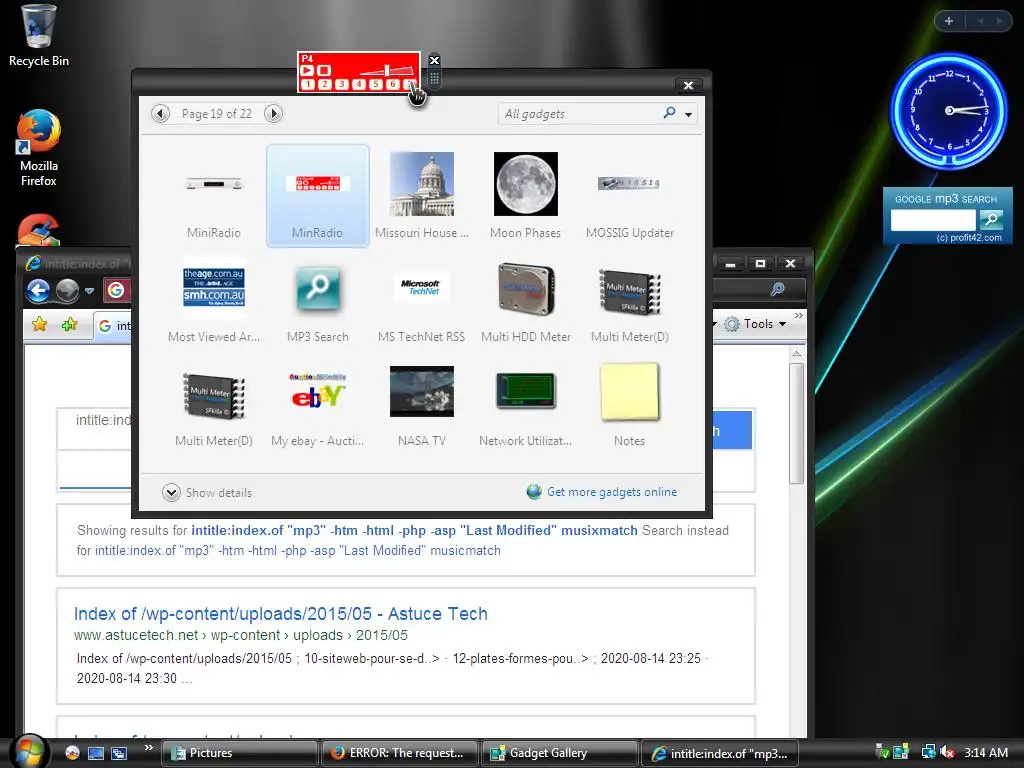Select preset 5 on MinRadio gadget
This screenshot has width=1024, height=768.
pyautogui.click(x=376, y=84)
